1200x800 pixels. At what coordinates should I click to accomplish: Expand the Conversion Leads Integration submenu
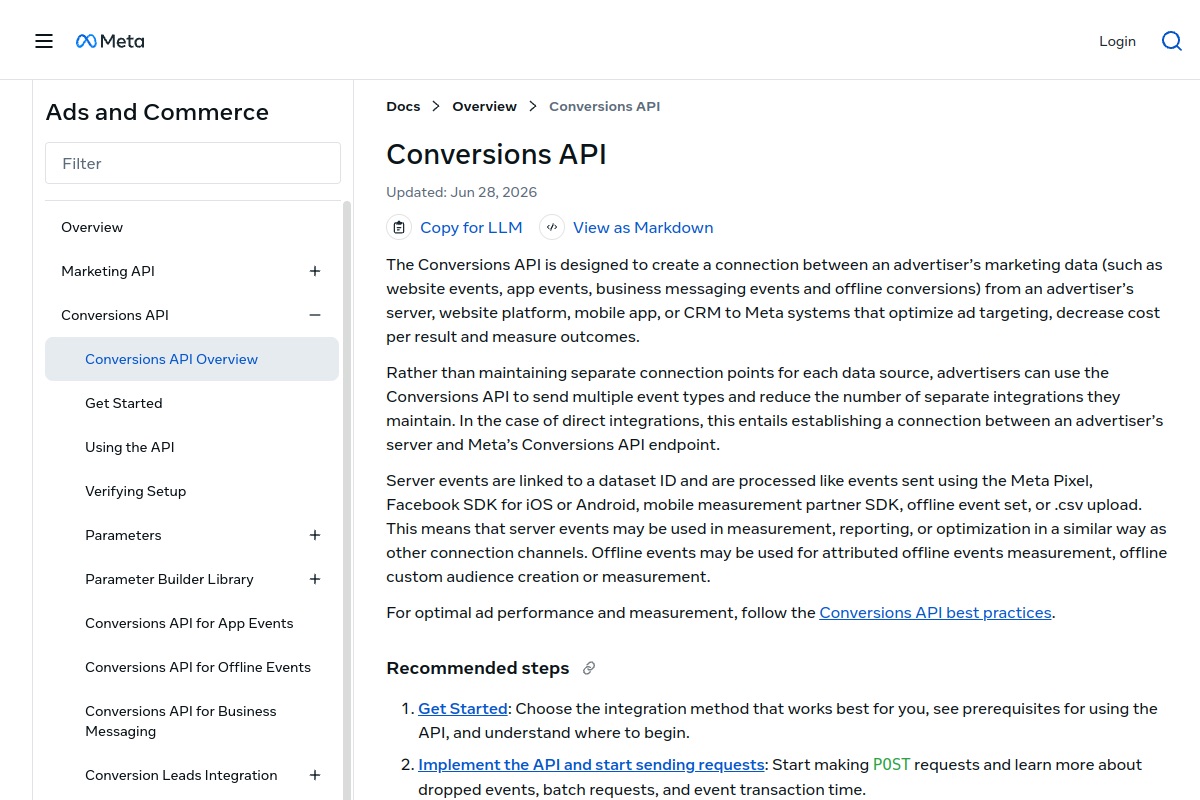315,775
